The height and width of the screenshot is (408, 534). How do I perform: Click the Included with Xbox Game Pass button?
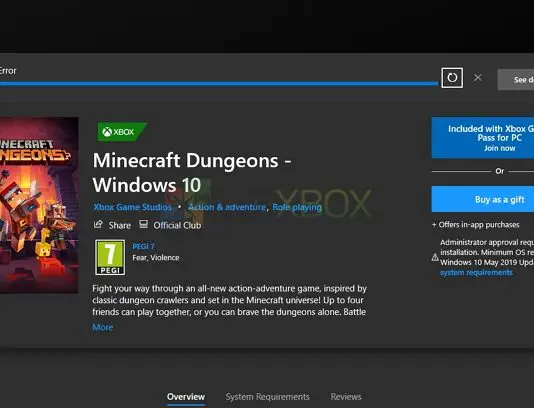483,138
